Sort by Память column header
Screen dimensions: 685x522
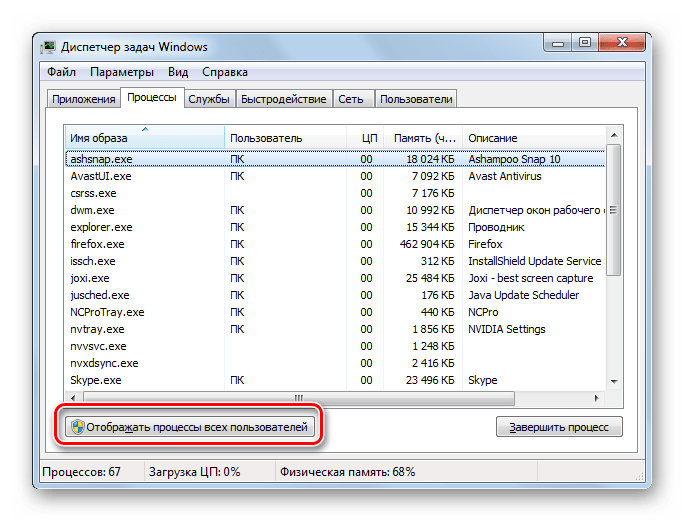tap(423, 138)
